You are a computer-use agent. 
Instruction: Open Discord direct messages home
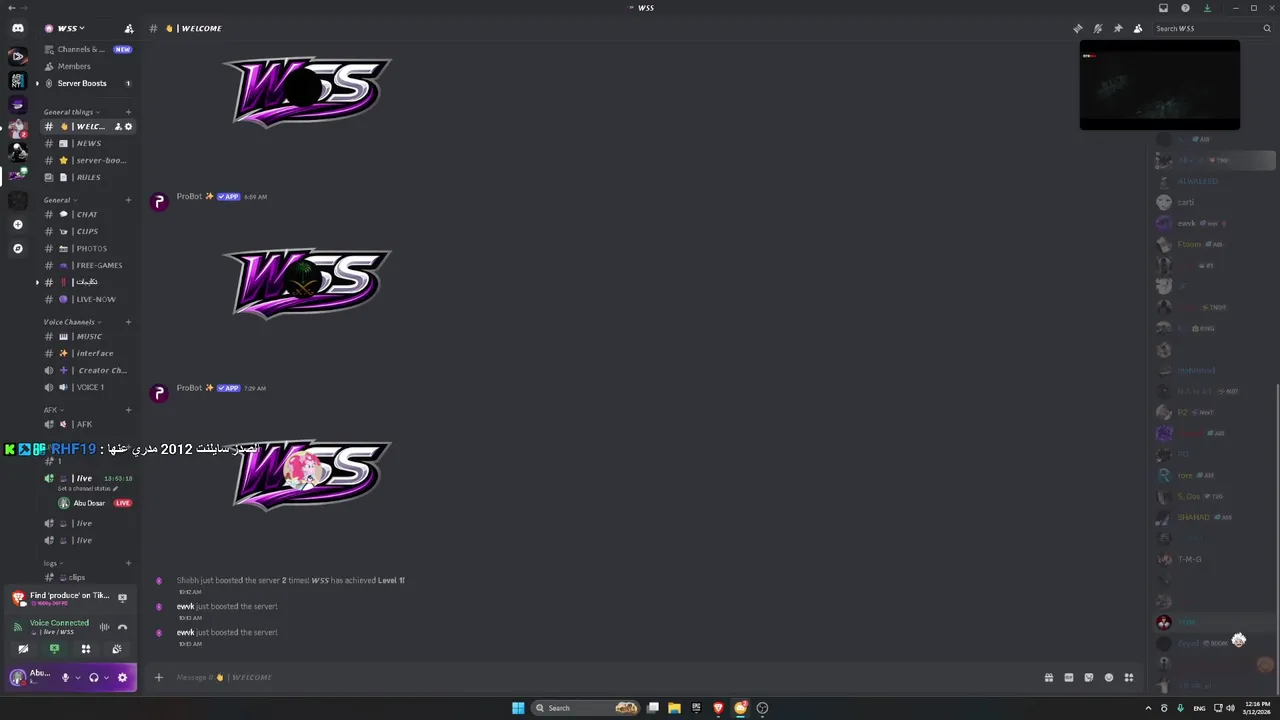pos(17,29)
